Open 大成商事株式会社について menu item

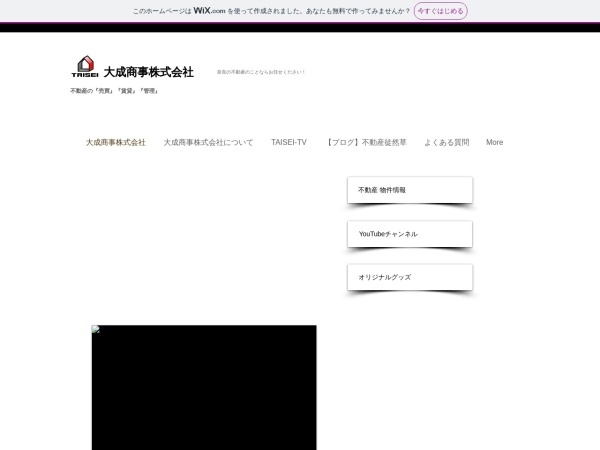208,142
